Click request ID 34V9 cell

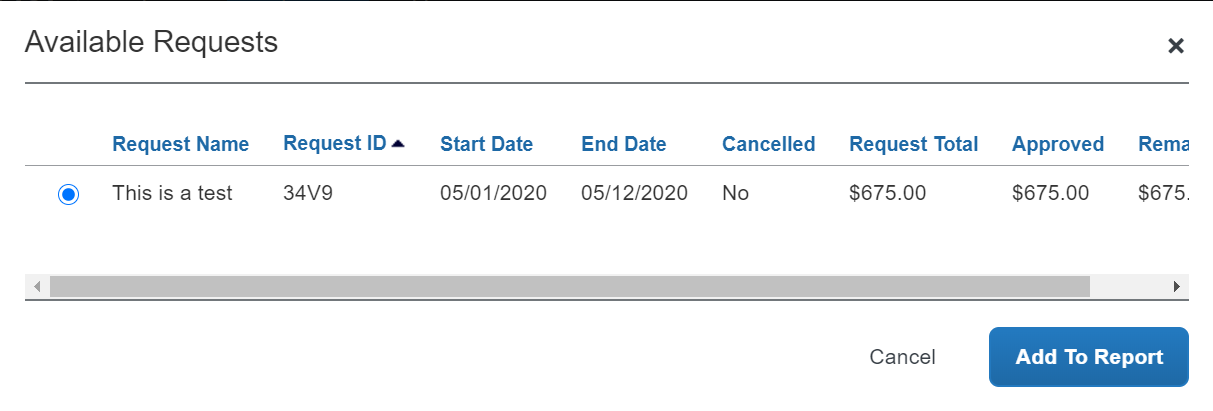(x=308, y=193)
